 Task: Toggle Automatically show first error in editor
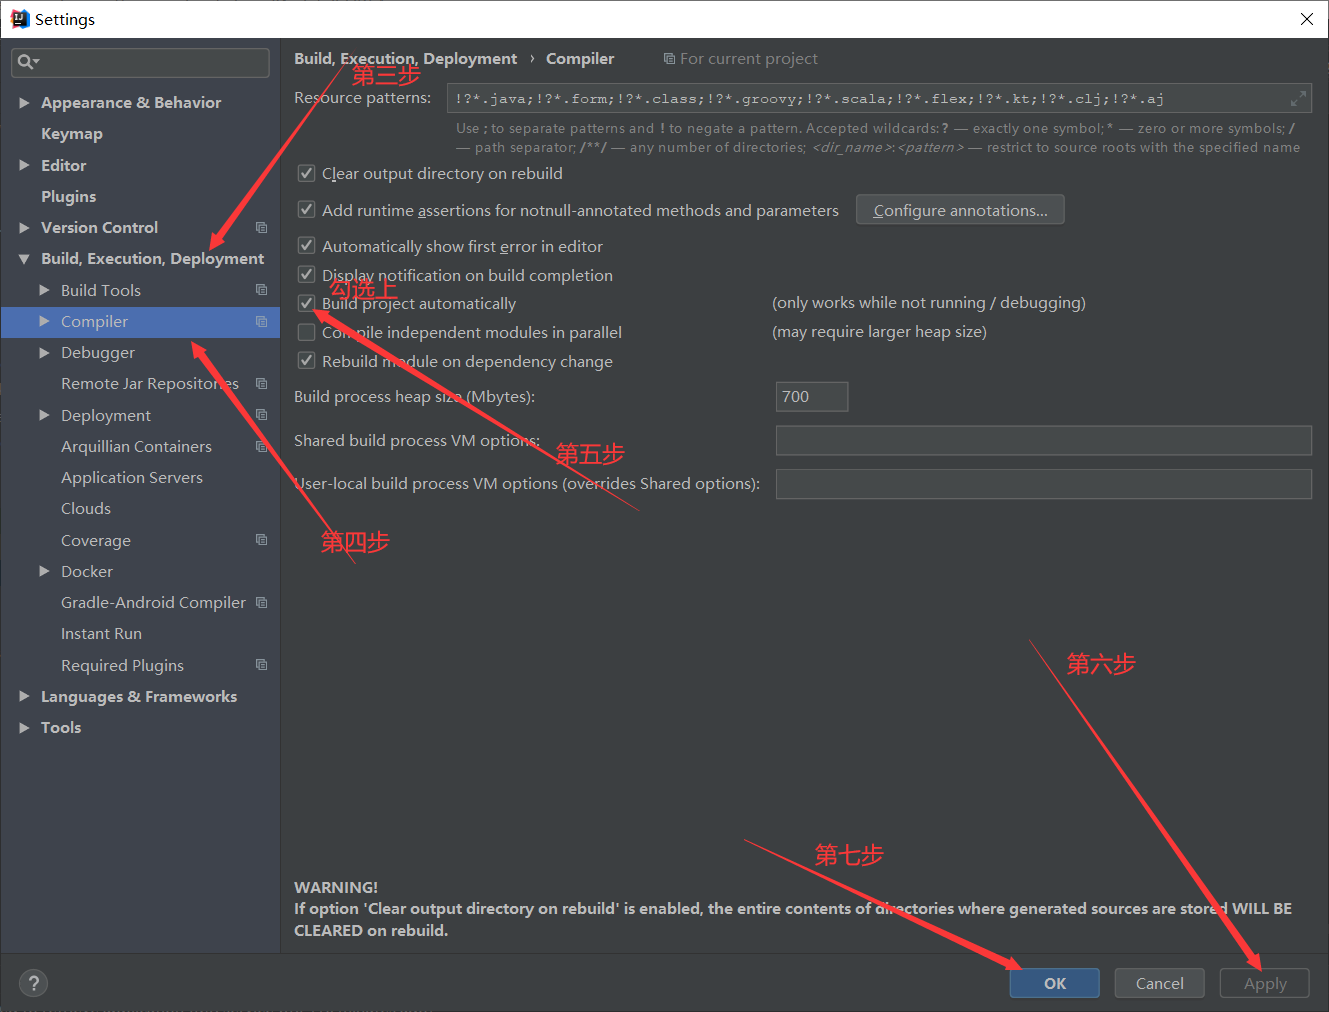tap(307, 246)
